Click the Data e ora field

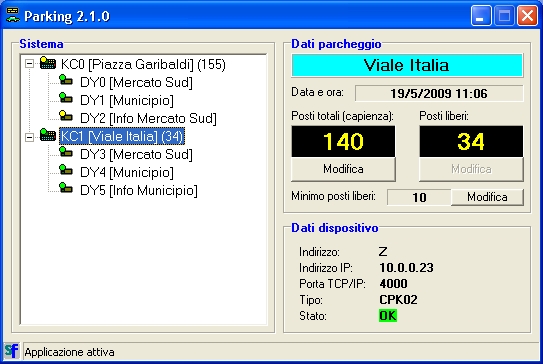439,94
